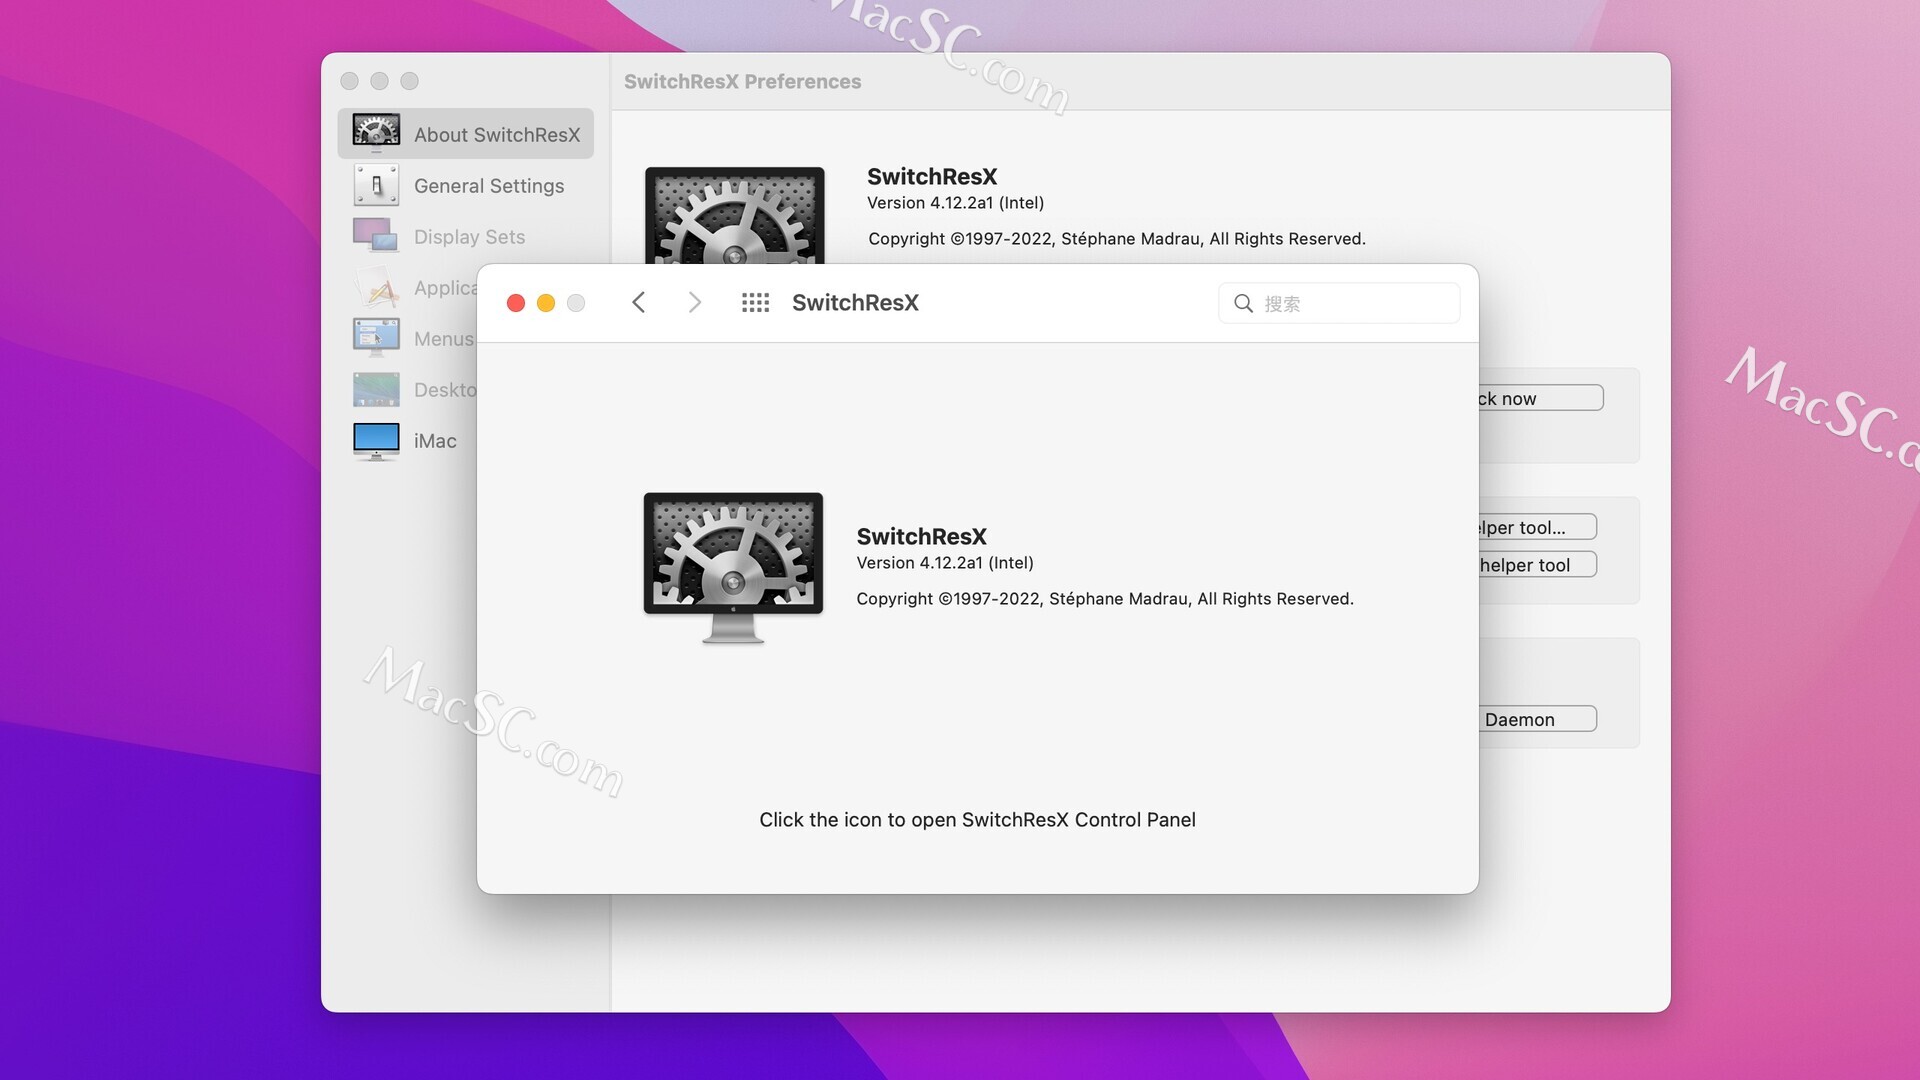This screenshot has height=1080, width=1920.
Task: Click the 'lper tool...' button in Preferences
Action: 1538,527
